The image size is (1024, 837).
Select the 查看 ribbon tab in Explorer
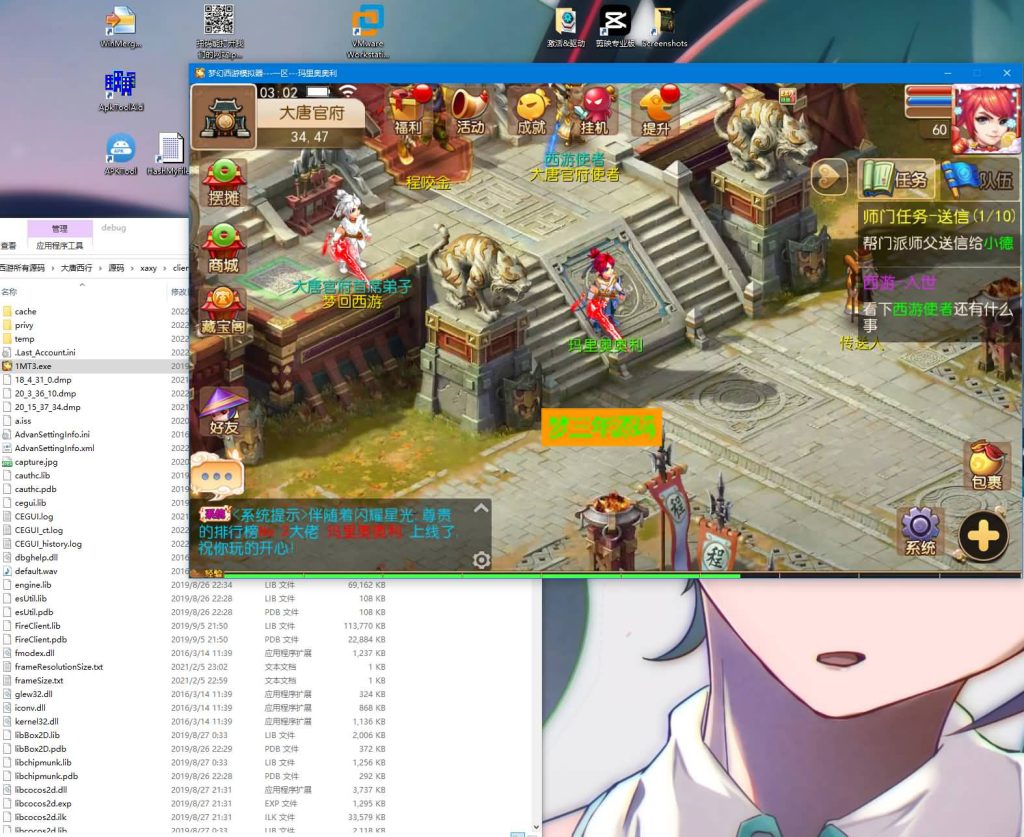[x=8, y=245]
